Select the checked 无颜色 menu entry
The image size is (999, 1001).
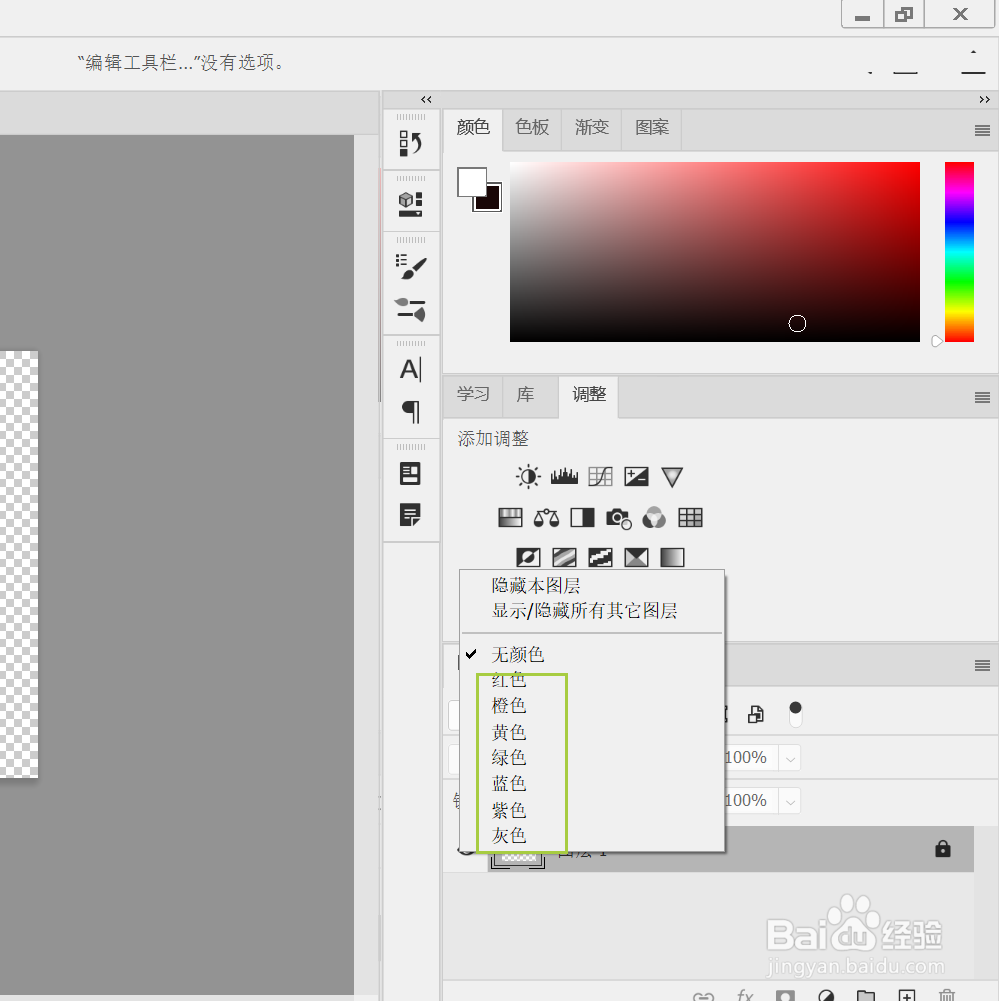click(x=592, y=654)
